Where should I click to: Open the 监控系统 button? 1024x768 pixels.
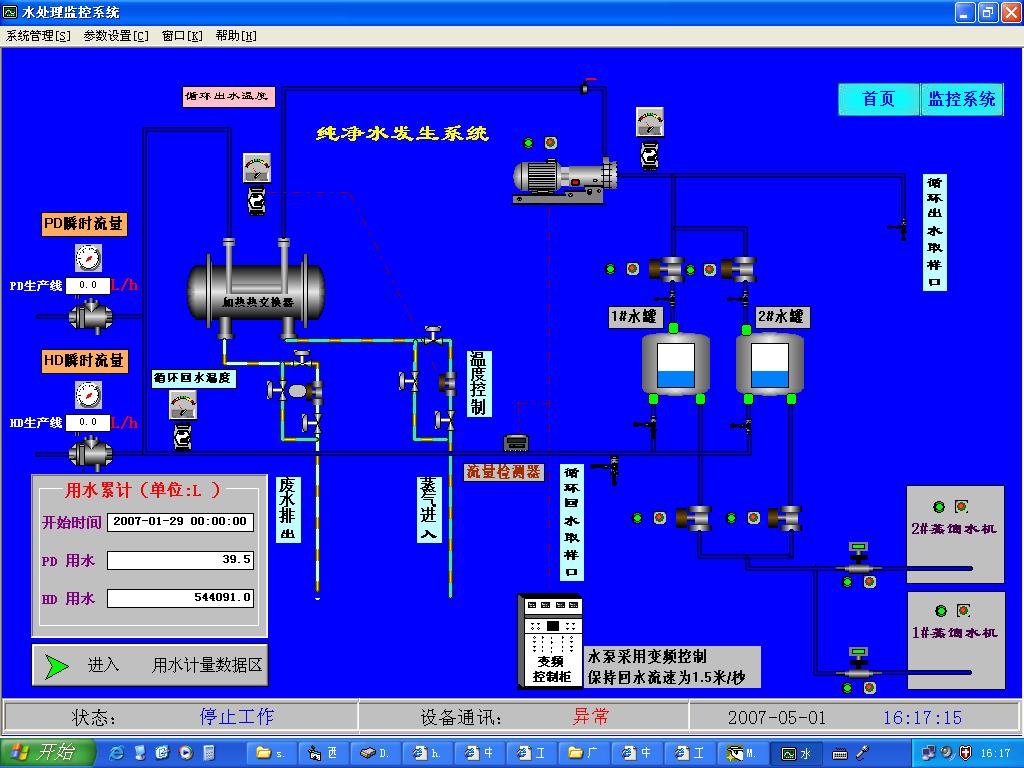click(962, 99)
